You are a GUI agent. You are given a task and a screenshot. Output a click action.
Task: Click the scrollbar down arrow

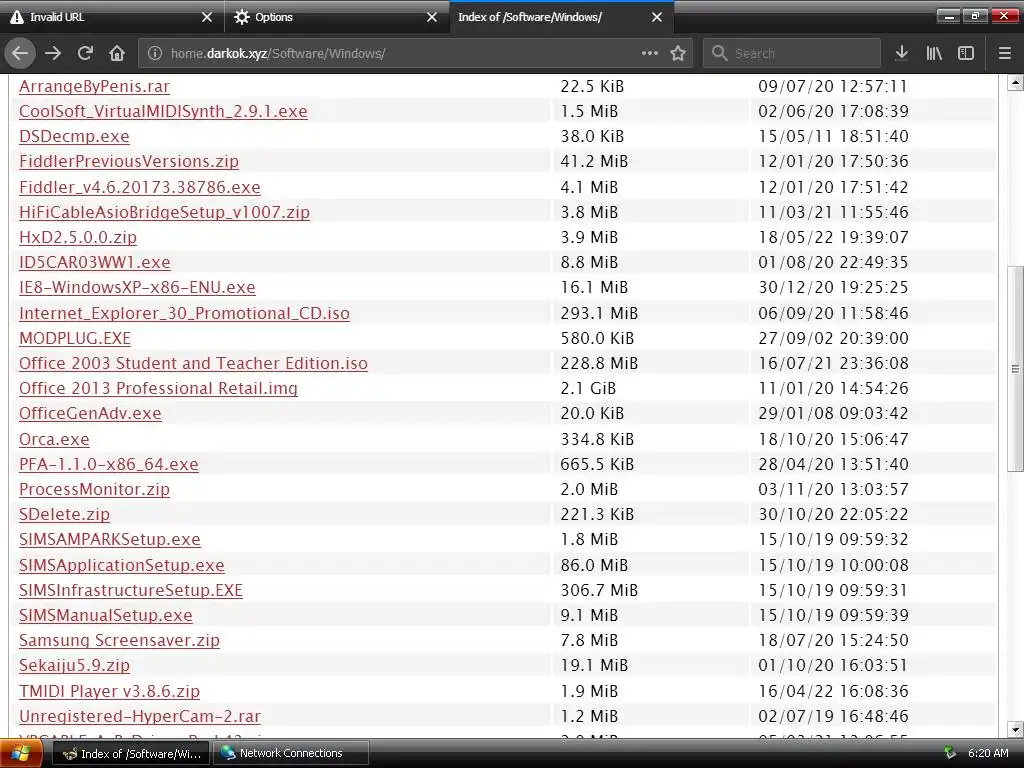click(x=1015, y=729)
